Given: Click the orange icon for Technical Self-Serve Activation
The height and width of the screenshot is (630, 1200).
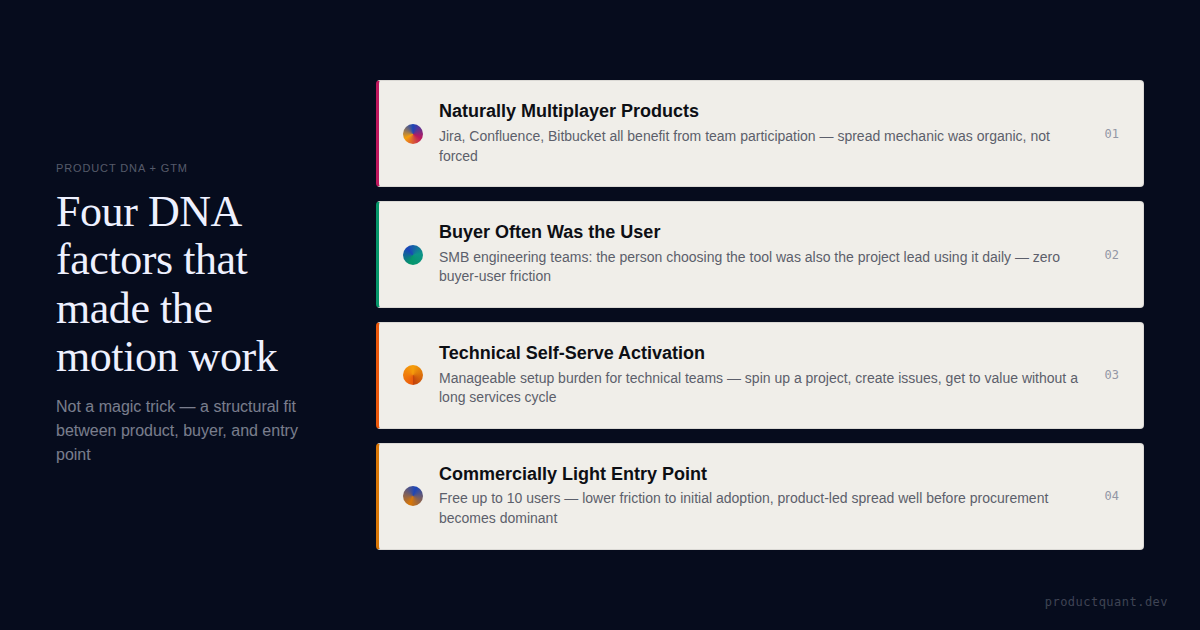Looking at the screenshot, I should click(x=413, y=375).
